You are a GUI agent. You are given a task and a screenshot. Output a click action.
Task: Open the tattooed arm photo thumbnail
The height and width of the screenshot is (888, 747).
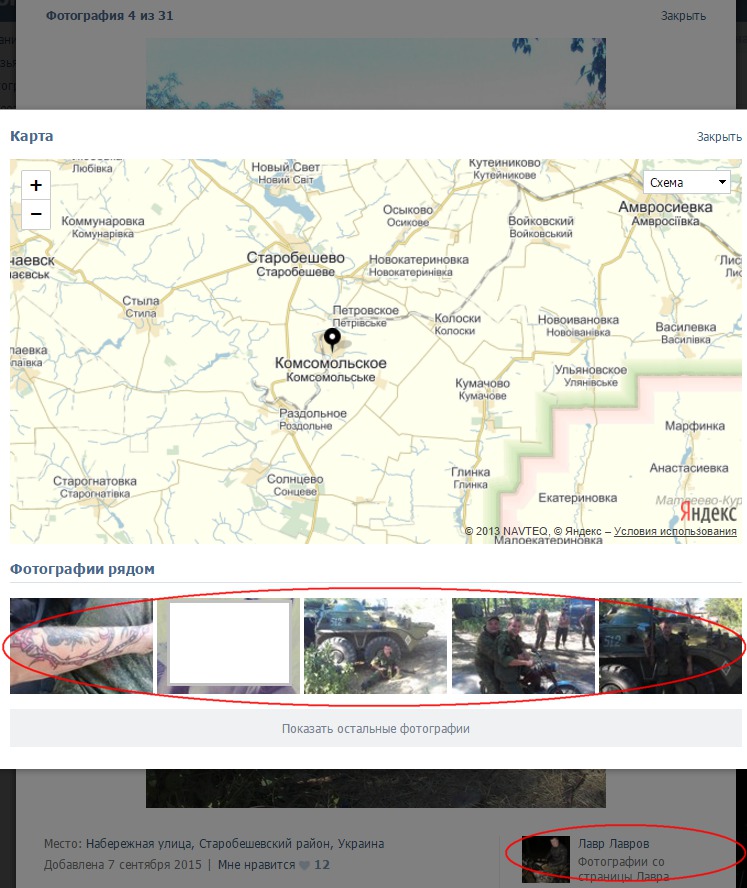(81, 646)
